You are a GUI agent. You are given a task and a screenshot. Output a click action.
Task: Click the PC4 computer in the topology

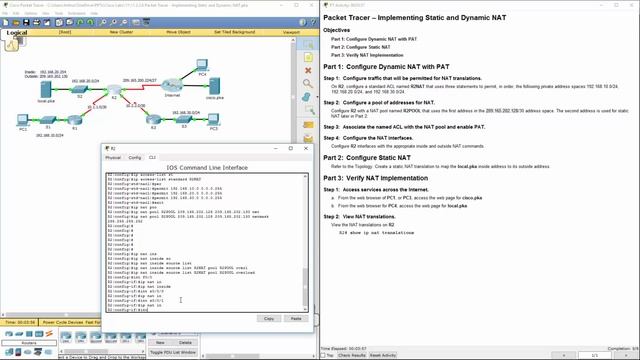click(x=202, y=65)
